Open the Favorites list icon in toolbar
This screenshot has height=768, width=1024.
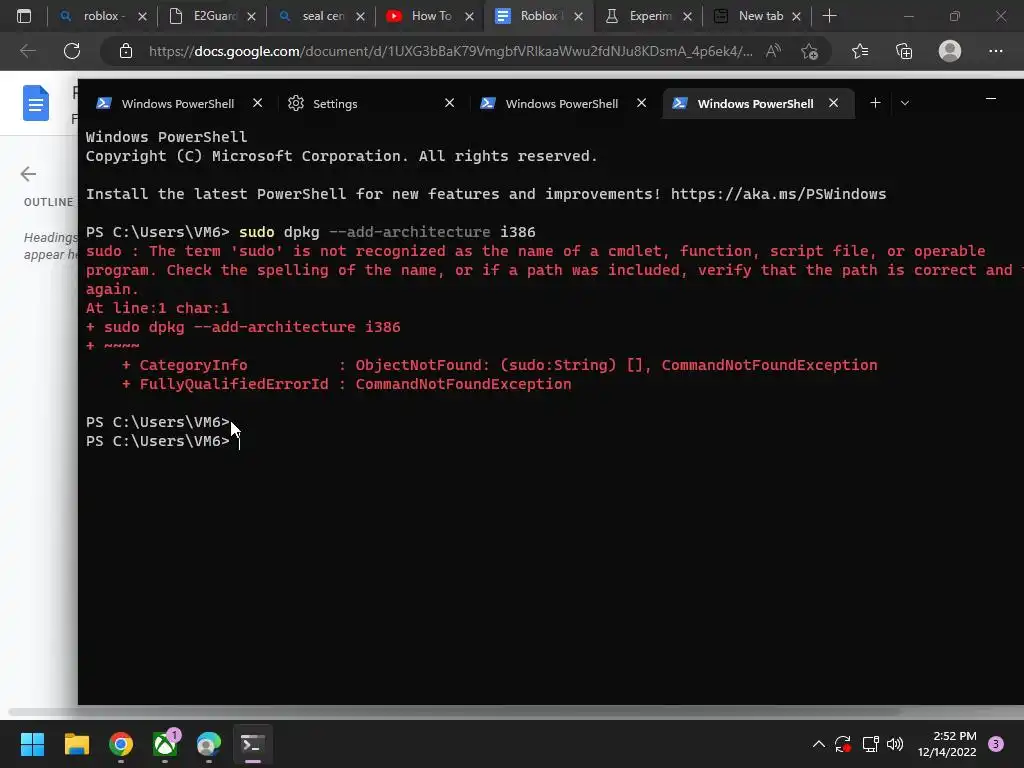click(860, 51)
